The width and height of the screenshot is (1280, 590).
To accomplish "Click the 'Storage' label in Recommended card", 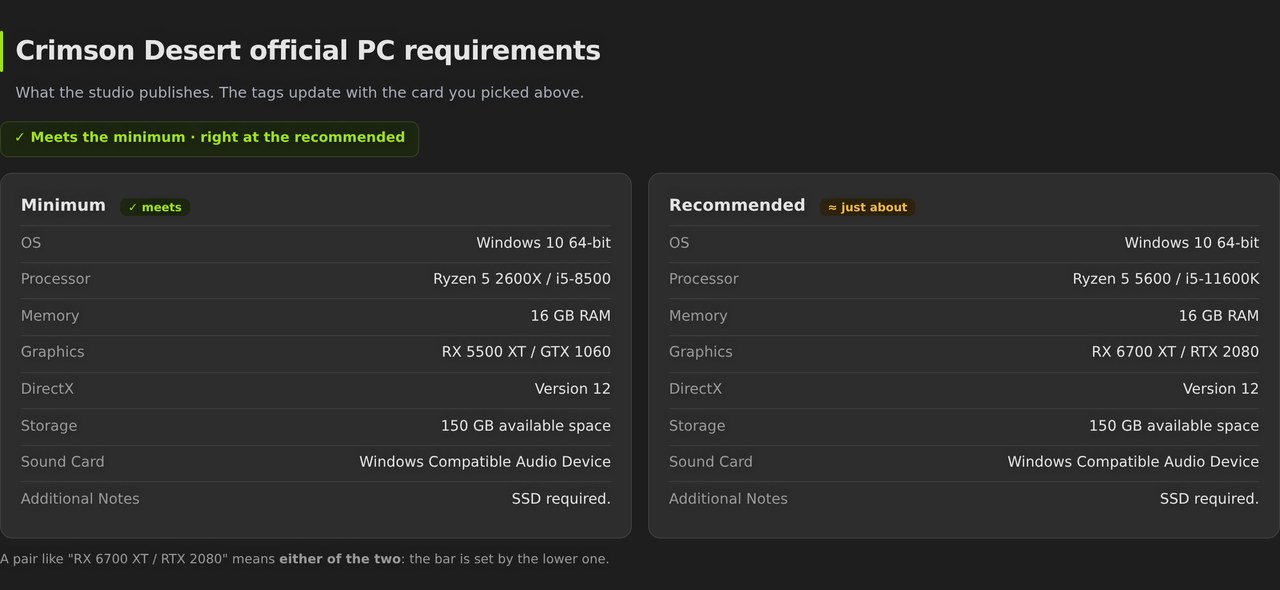I will [697, 426].
